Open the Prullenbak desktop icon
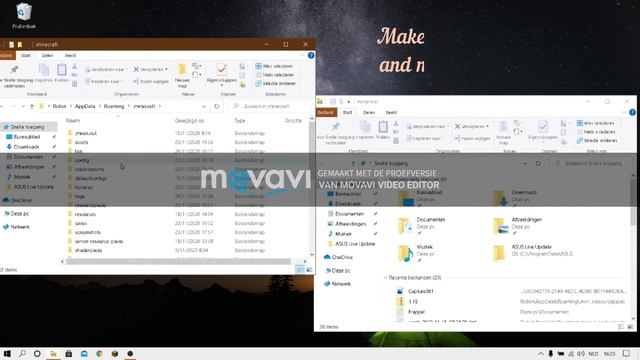The image size is (640, 360). pyautogui.click(x=24, y=16)
